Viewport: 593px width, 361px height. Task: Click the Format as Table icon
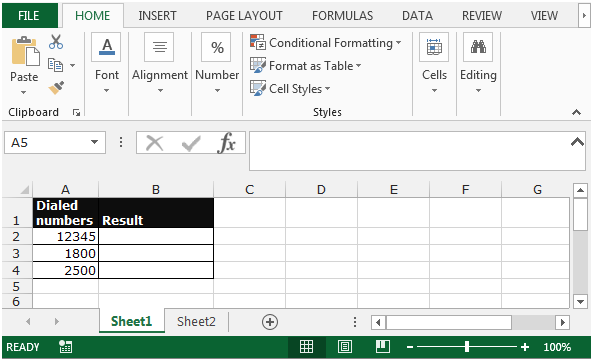coord(258,65)
